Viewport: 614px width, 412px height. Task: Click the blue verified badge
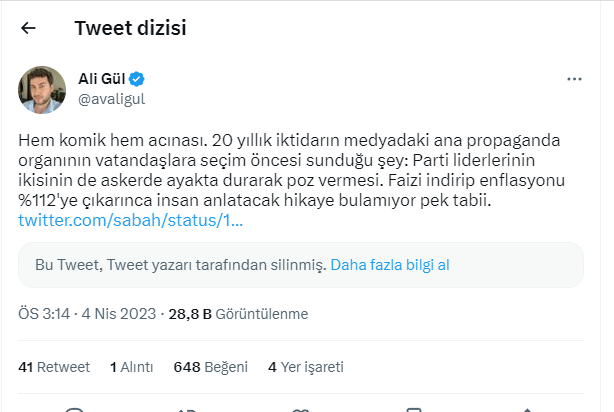[x=142, y=78]
